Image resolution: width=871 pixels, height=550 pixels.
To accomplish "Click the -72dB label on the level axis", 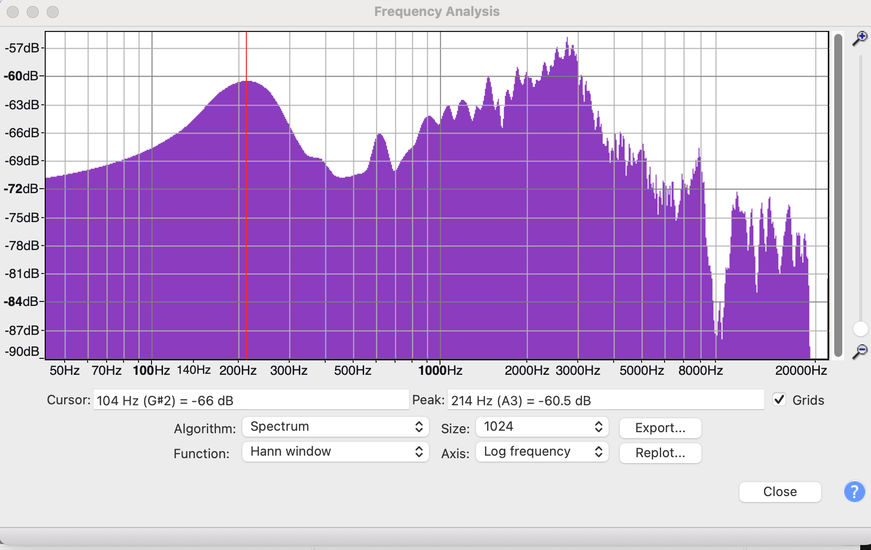I will (22, 188).
